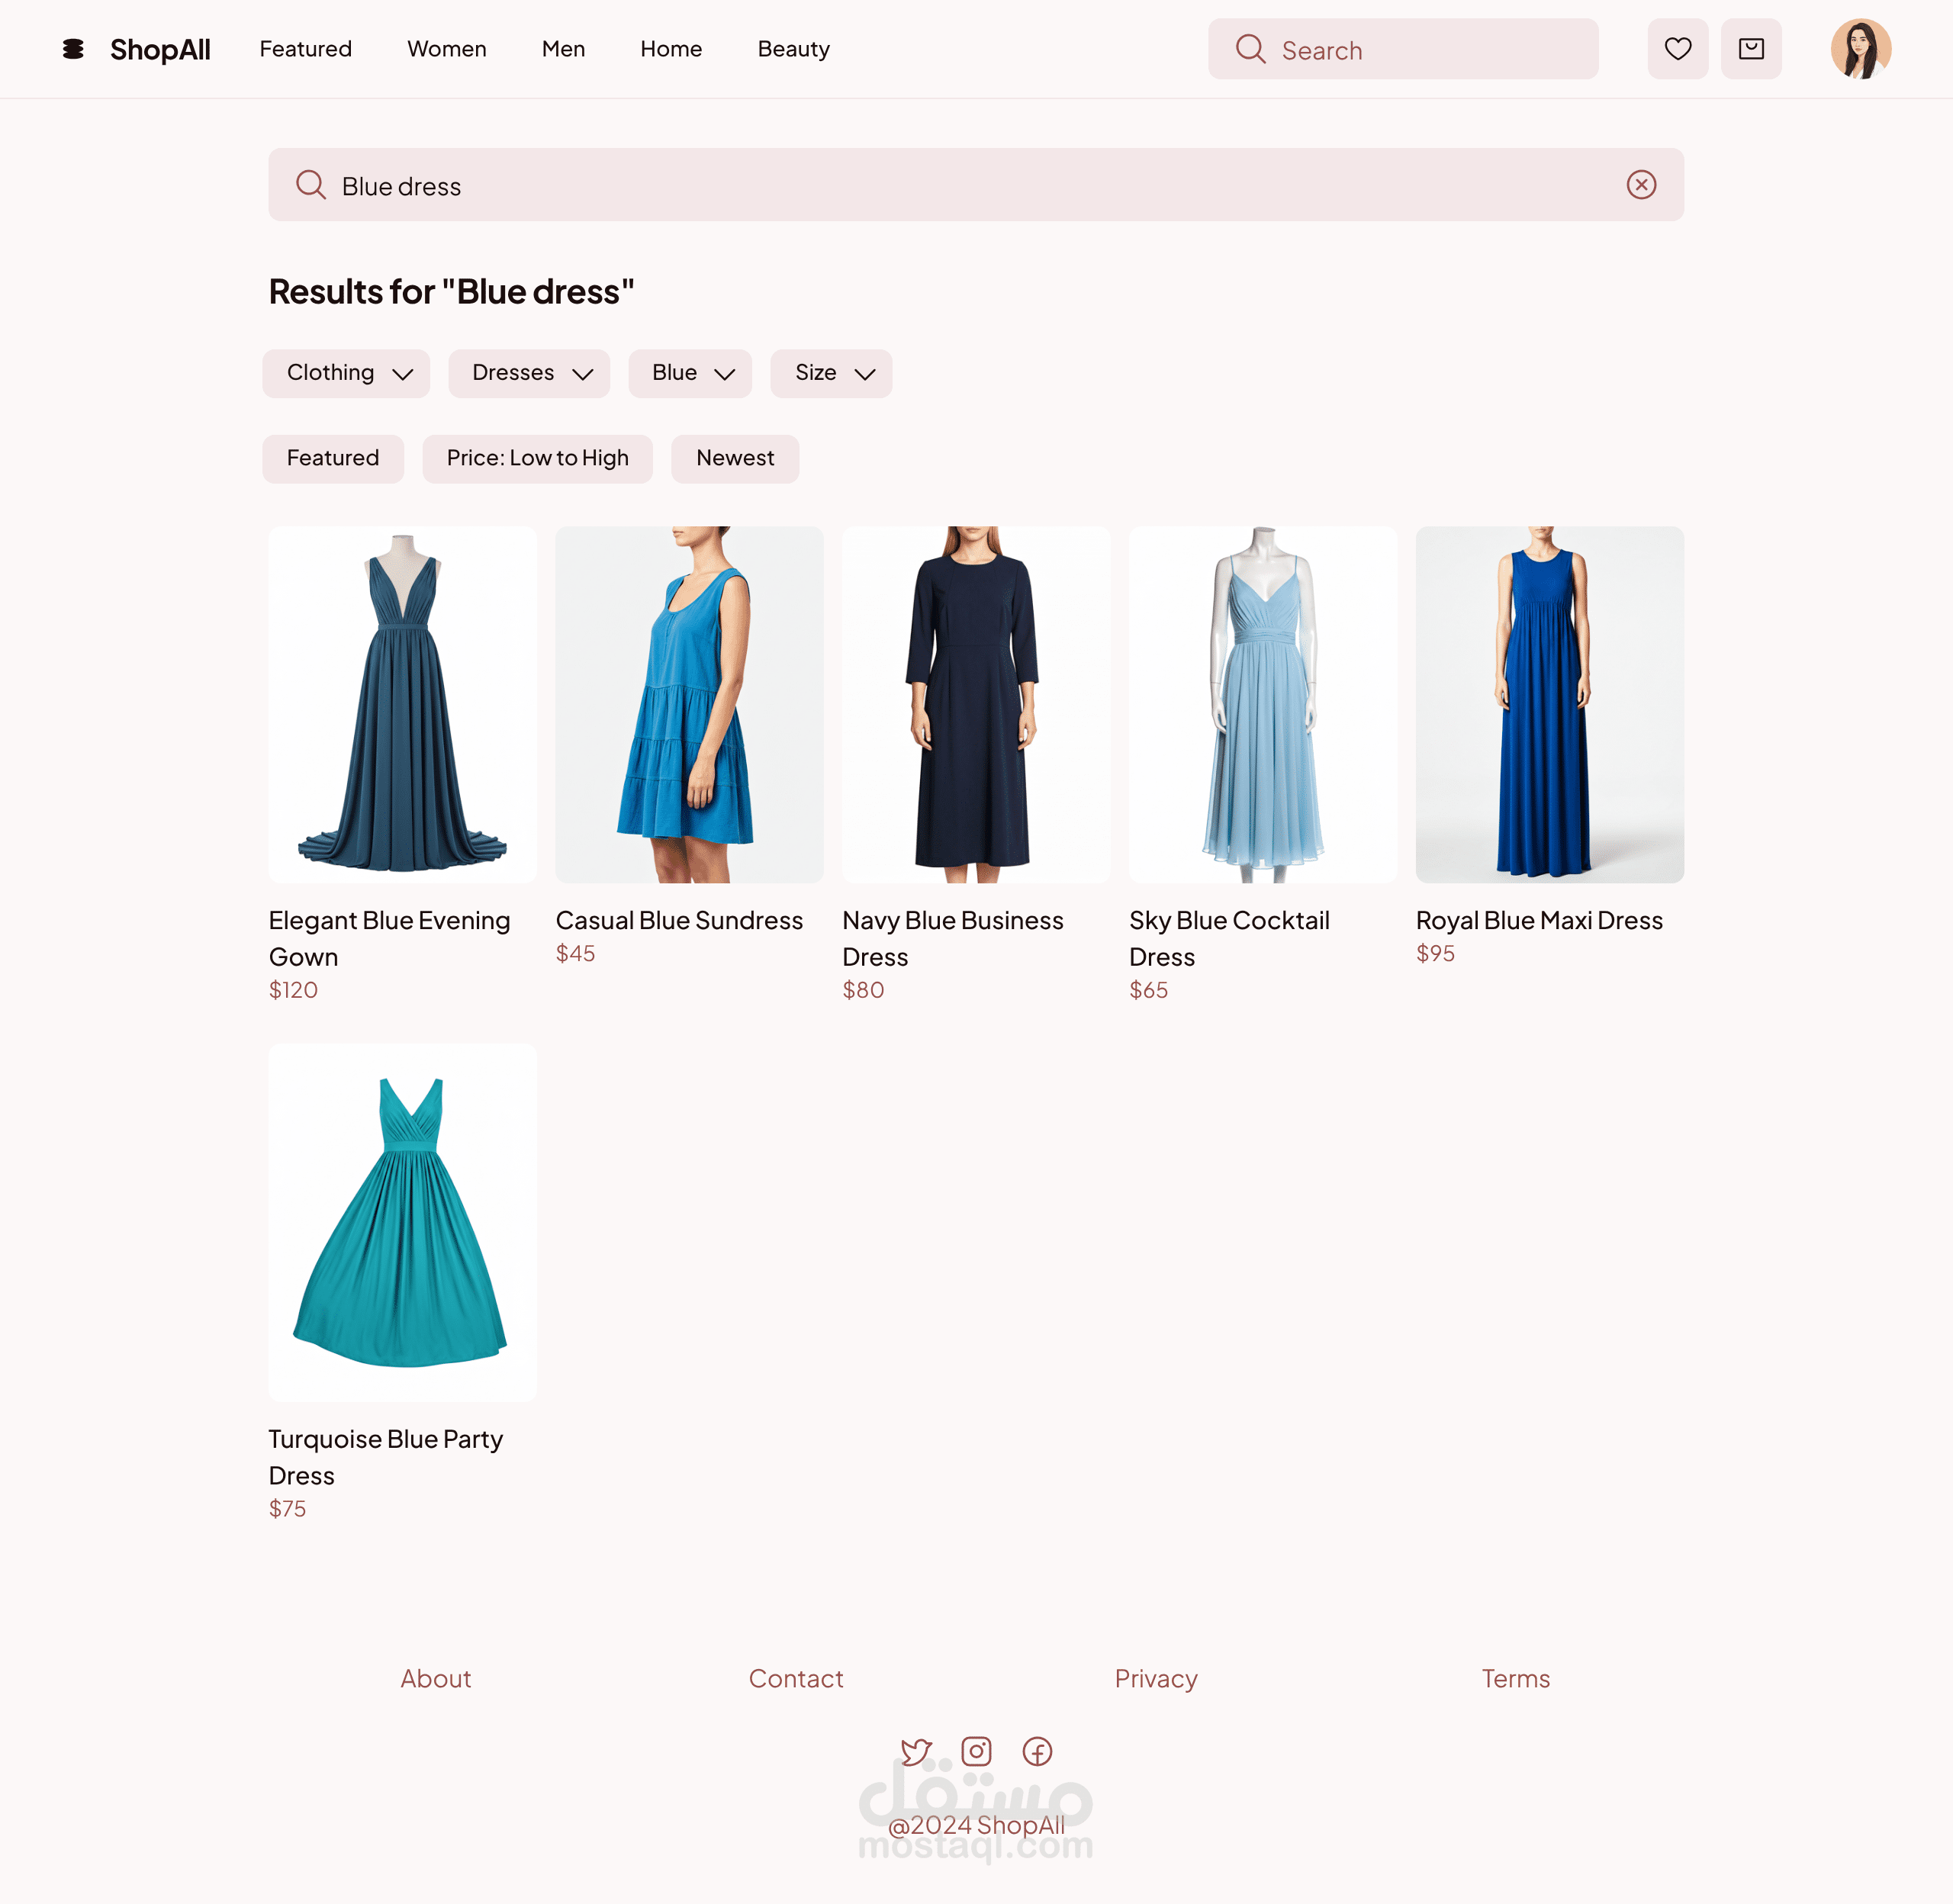
Task: Click the $45 price label
Action: 575,954
